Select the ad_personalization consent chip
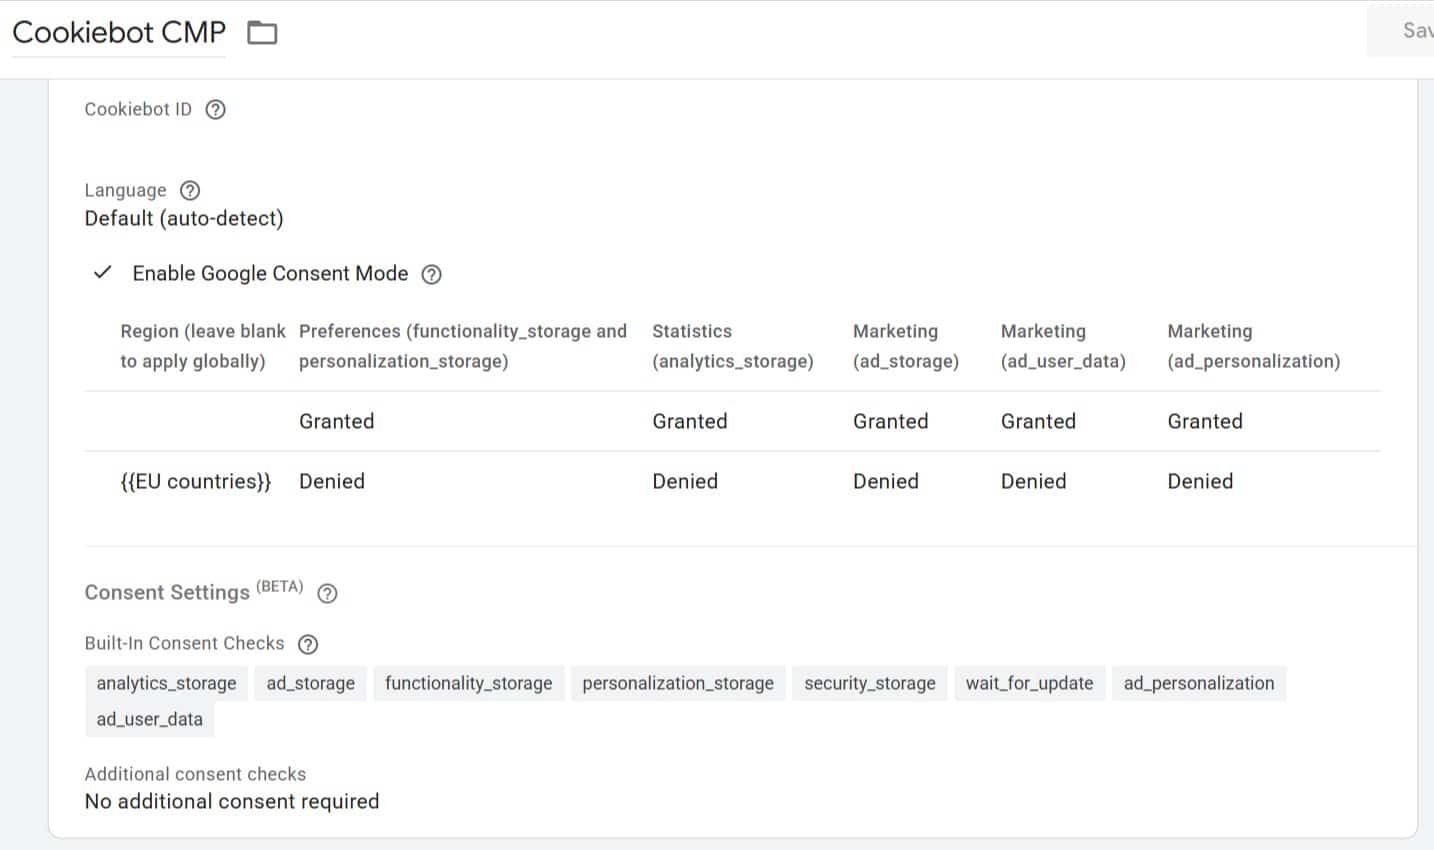 tap(1199, 683)
